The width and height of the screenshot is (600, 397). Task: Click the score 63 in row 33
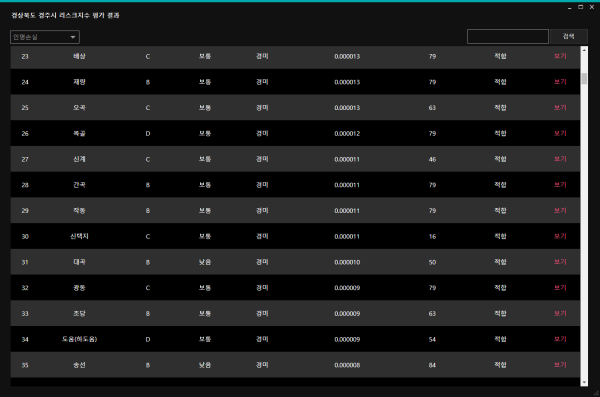click(432, 314)
